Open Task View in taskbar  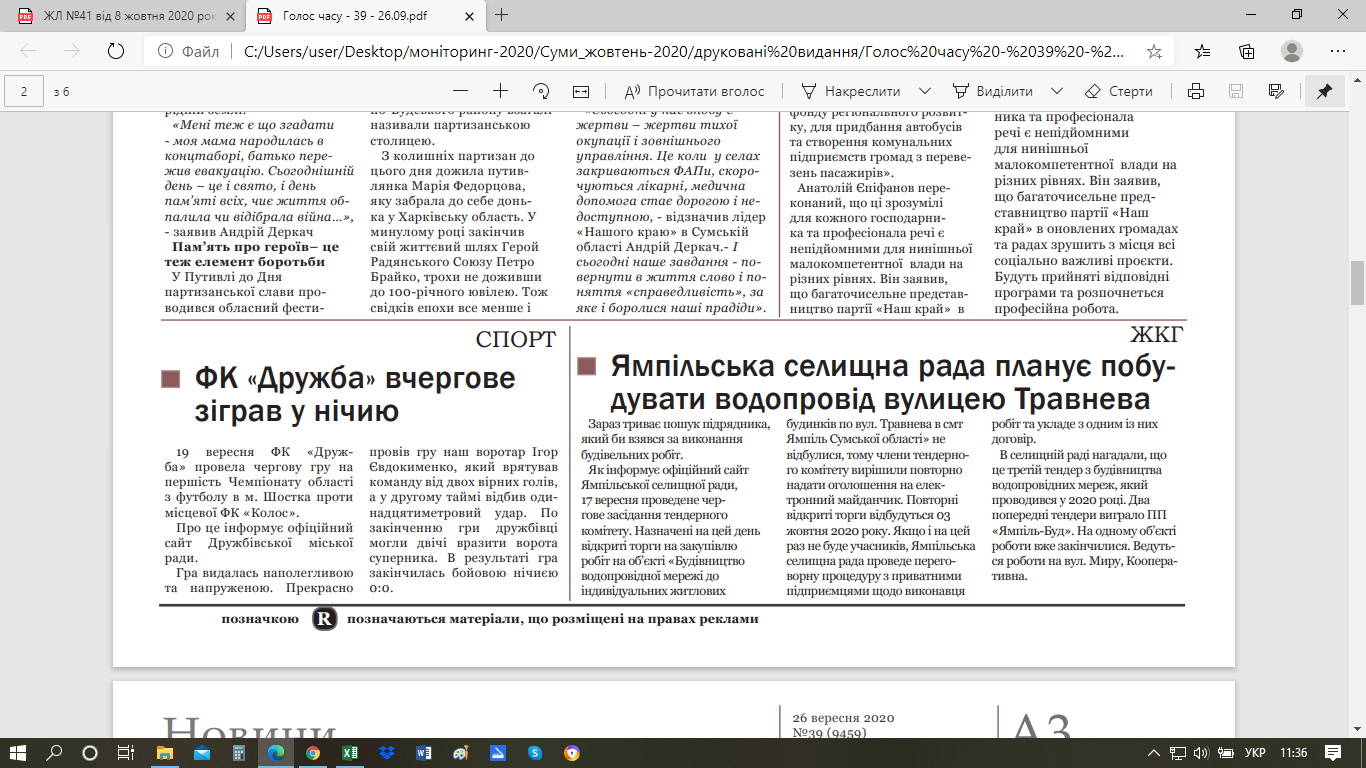click(125, 752)
